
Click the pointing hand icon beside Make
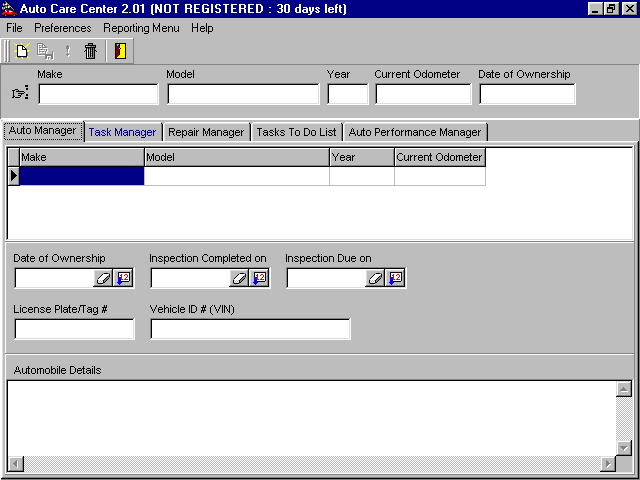pos(20,93)
